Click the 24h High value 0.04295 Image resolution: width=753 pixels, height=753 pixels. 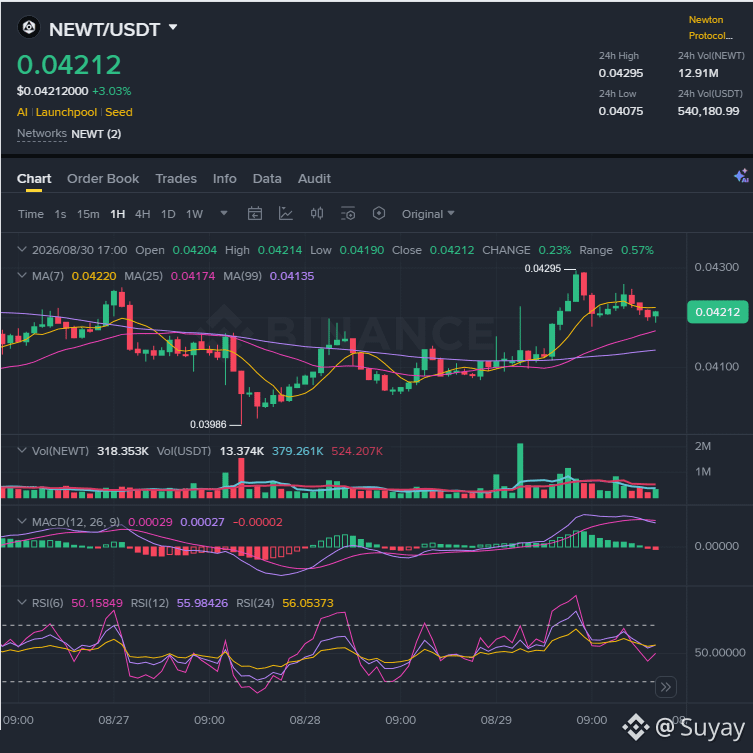620,73
